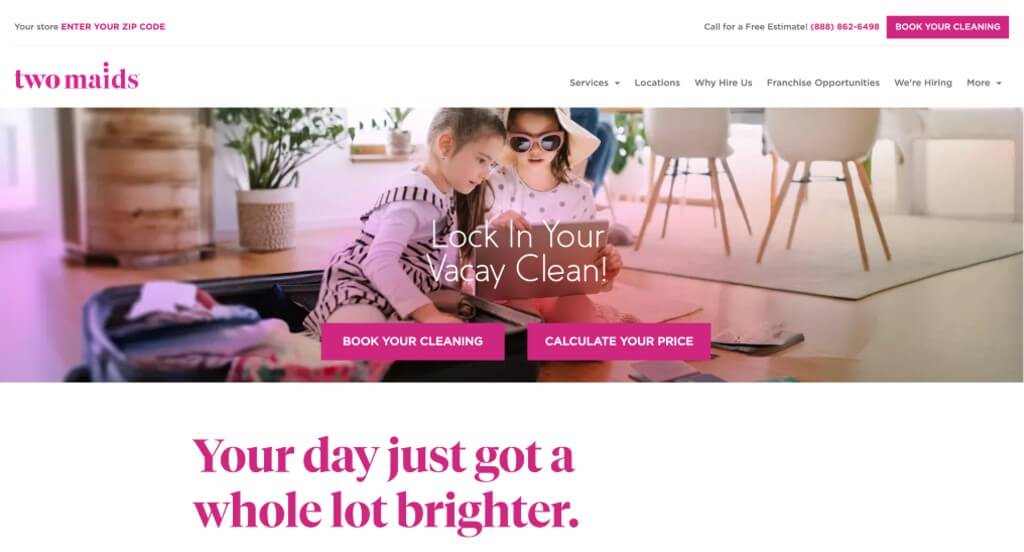Click the CALCULATE YOUR PRICE button
This screenshot has height=552, width=1024.
click(618, 341)
